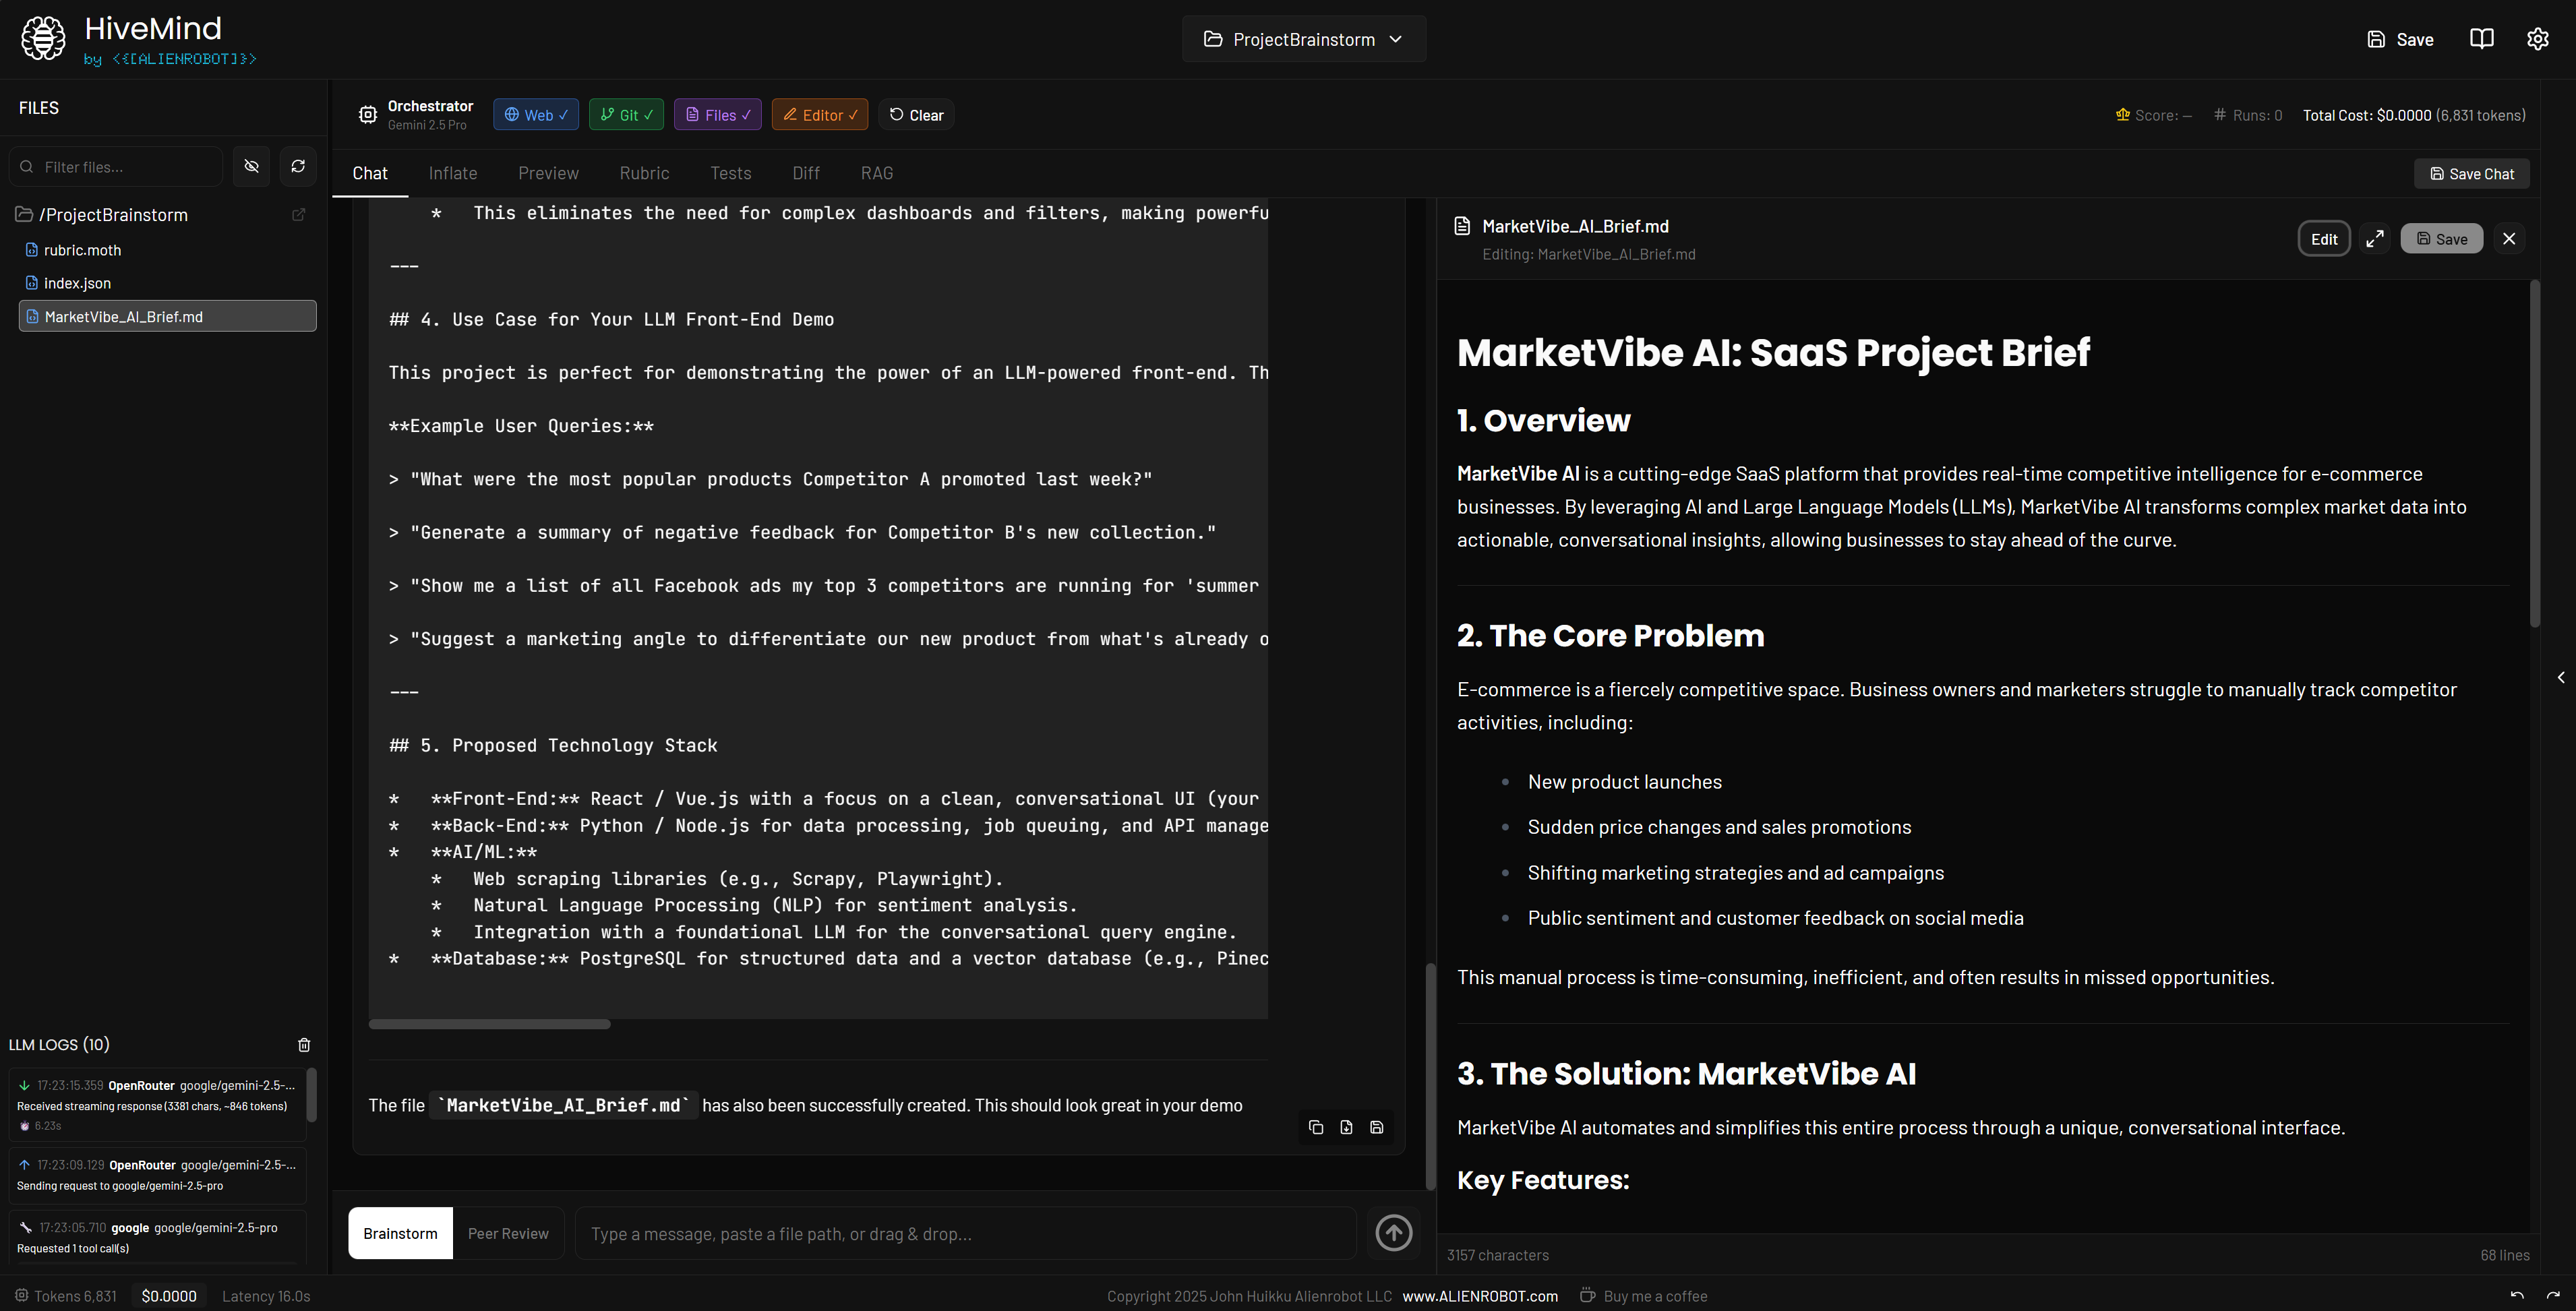The height and width of the screenshot is (1311, 2576).
Task: Disable Web access for the Orchestrator
Action: click(536, 114)
